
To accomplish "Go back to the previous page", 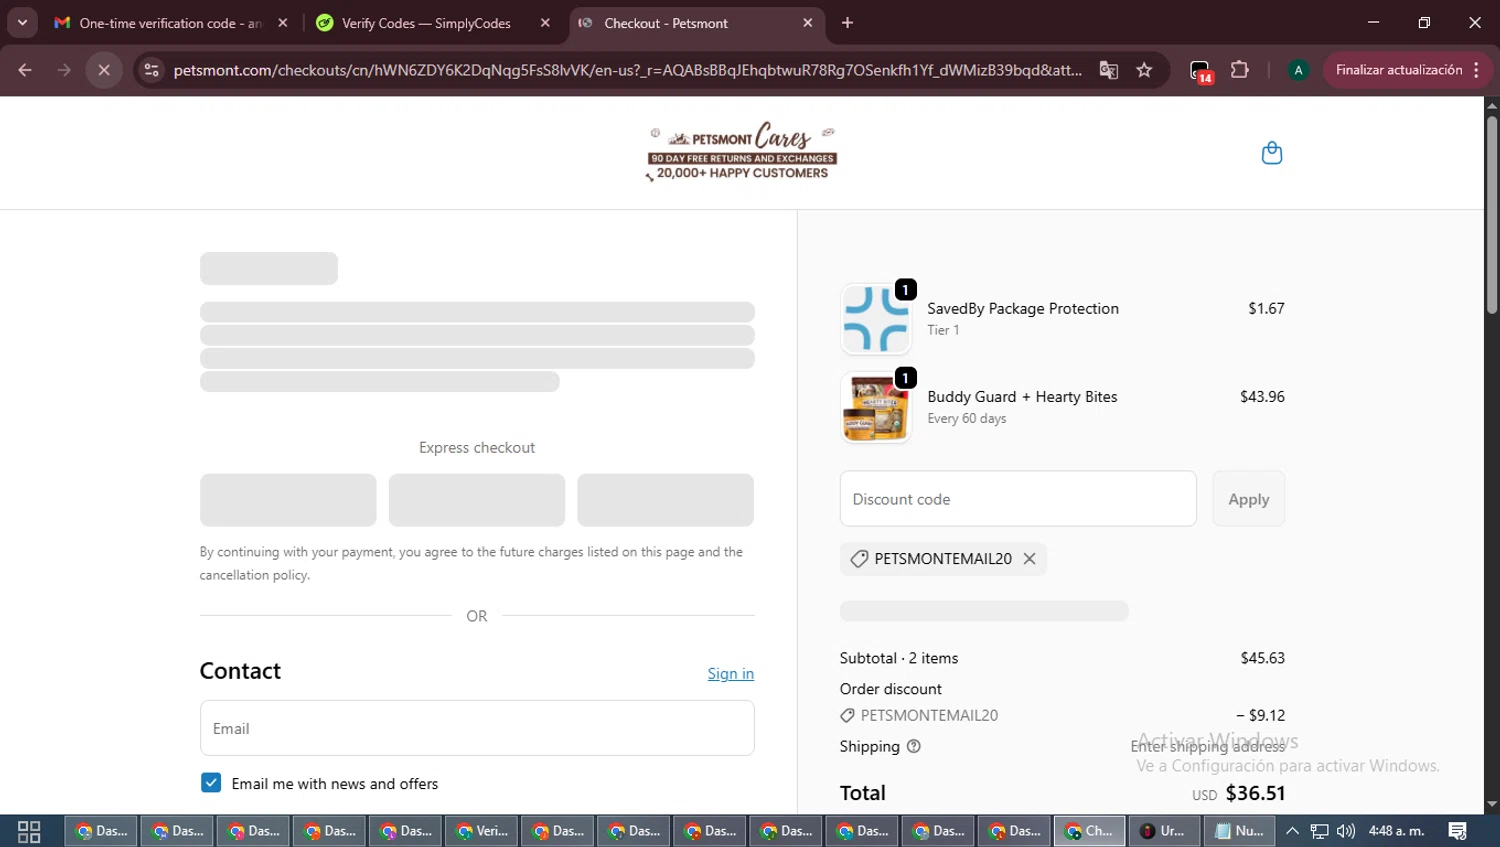I will tap(25, 70).
